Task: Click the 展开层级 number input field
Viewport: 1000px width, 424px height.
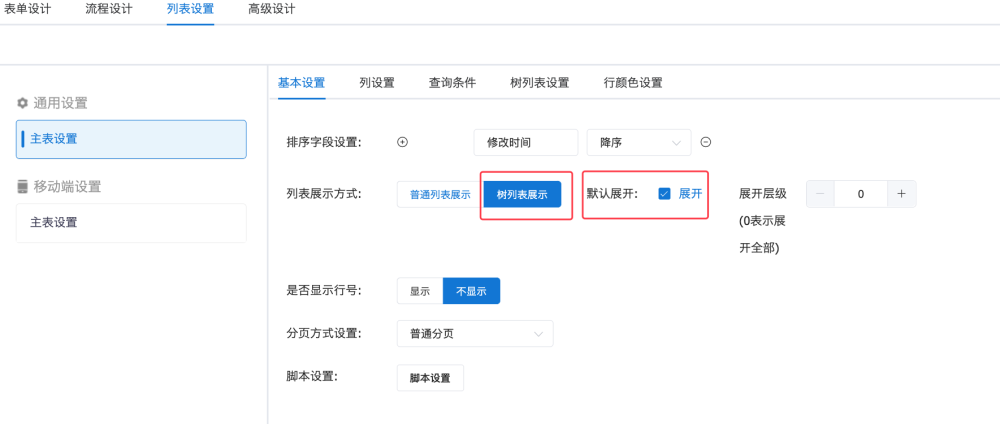Action: click(861, 194)
